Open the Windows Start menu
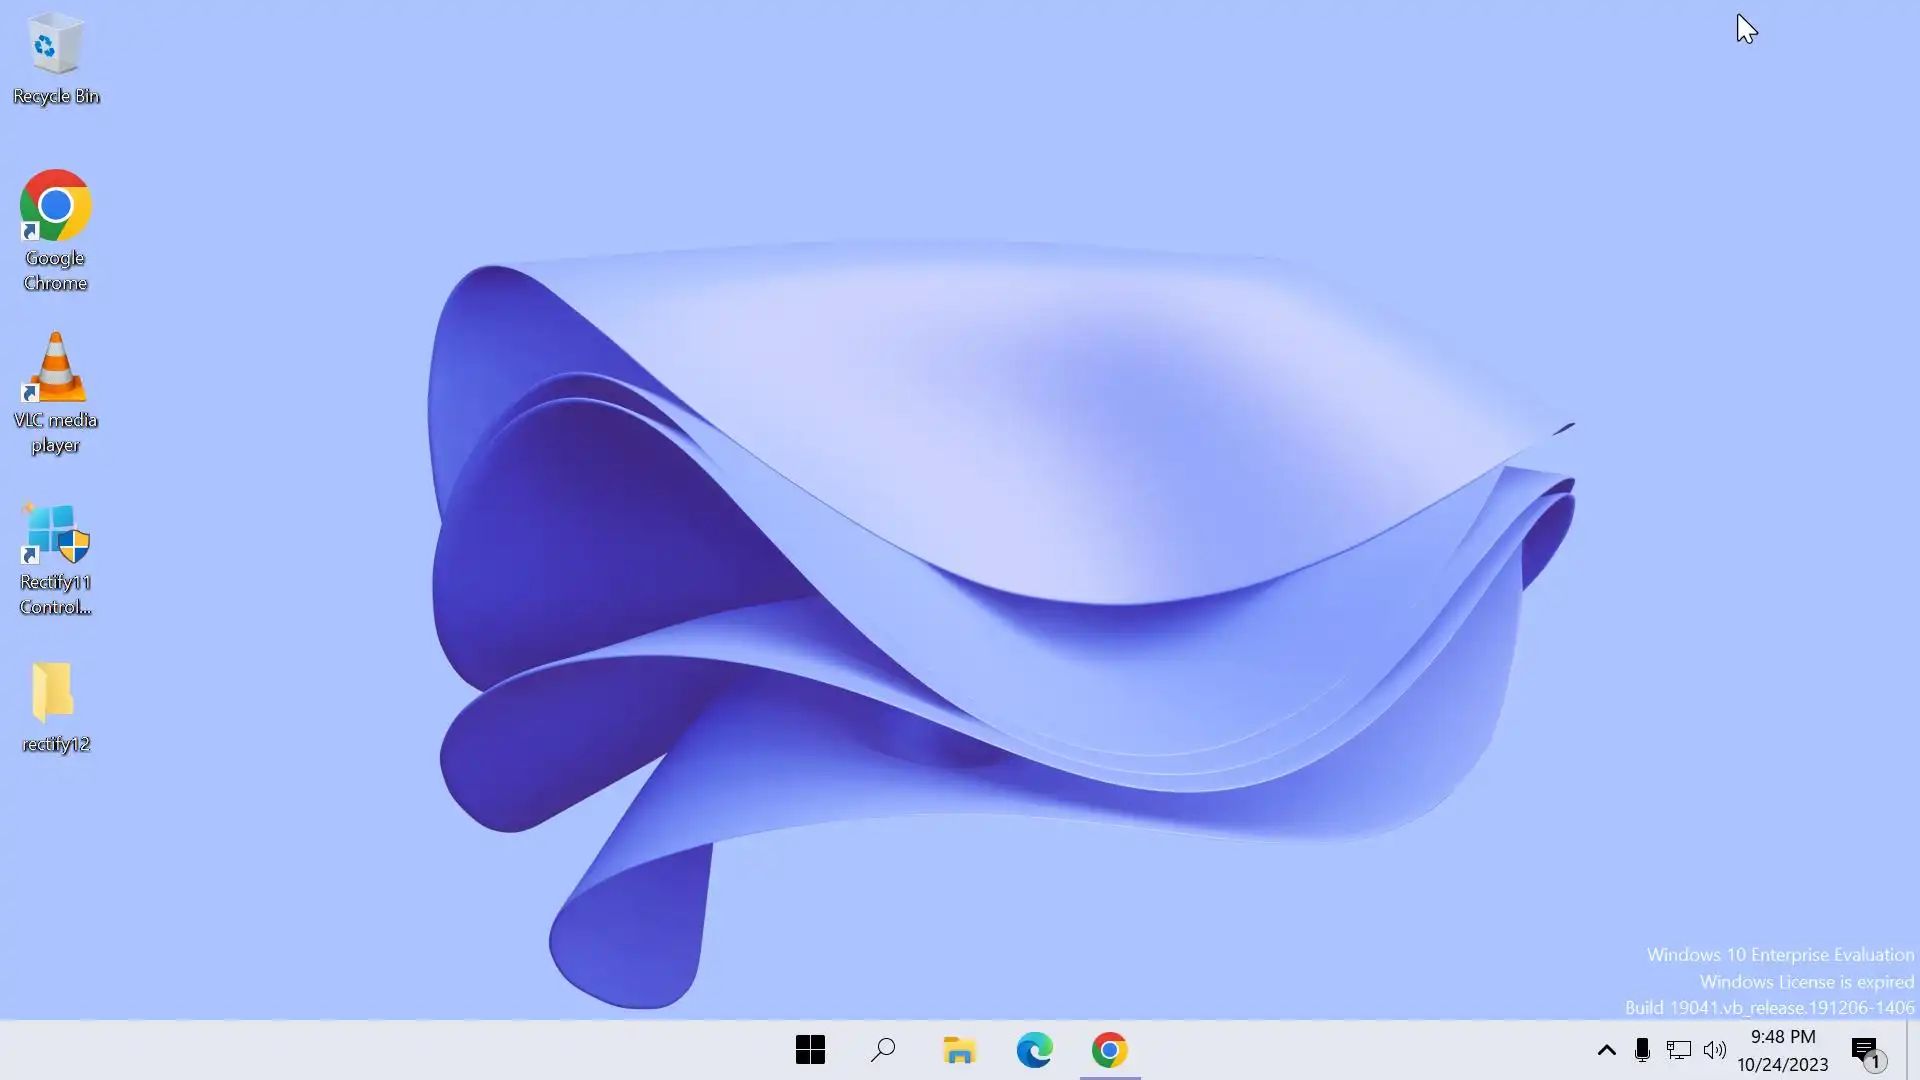 click(810, 1050)
